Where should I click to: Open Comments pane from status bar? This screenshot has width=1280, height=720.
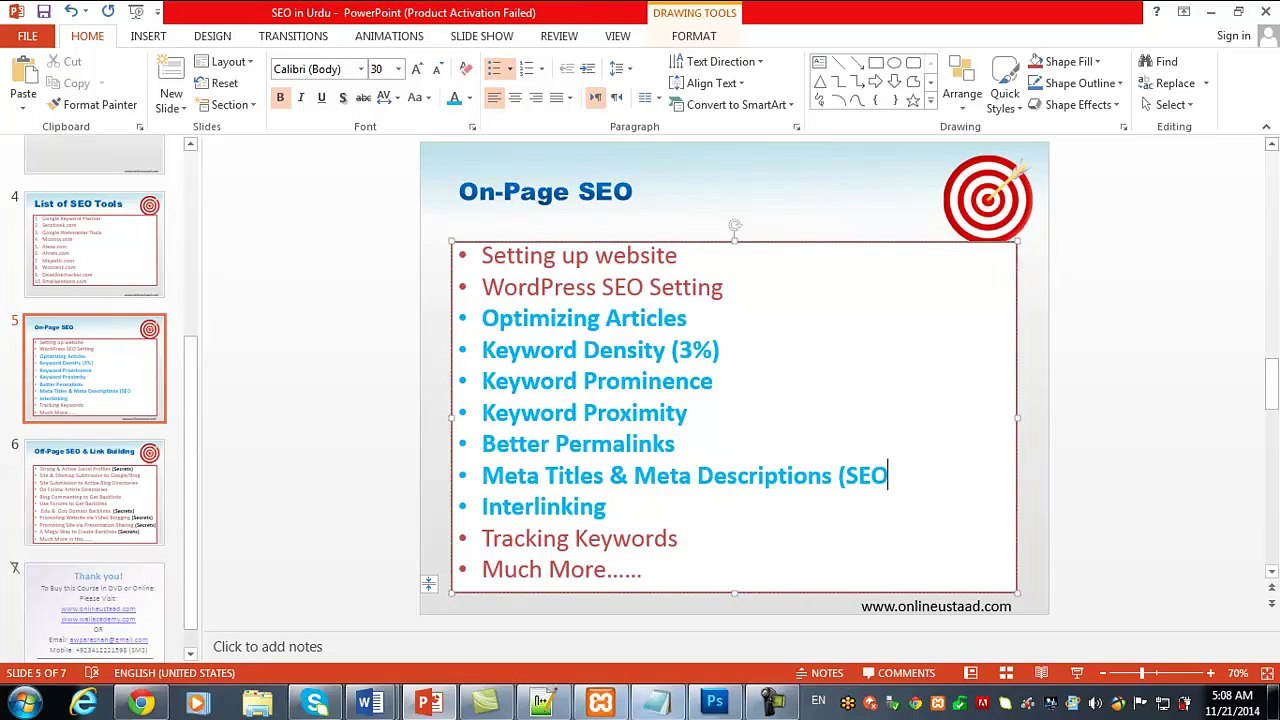(898, 673)
